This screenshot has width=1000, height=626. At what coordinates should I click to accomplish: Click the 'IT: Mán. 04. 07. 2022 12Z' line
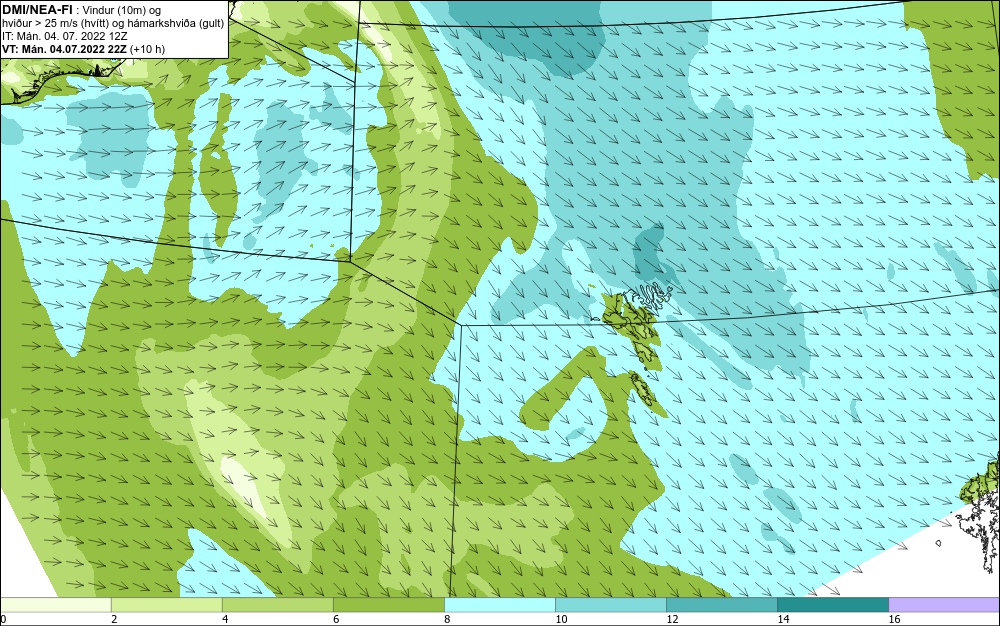click(64, 36)
